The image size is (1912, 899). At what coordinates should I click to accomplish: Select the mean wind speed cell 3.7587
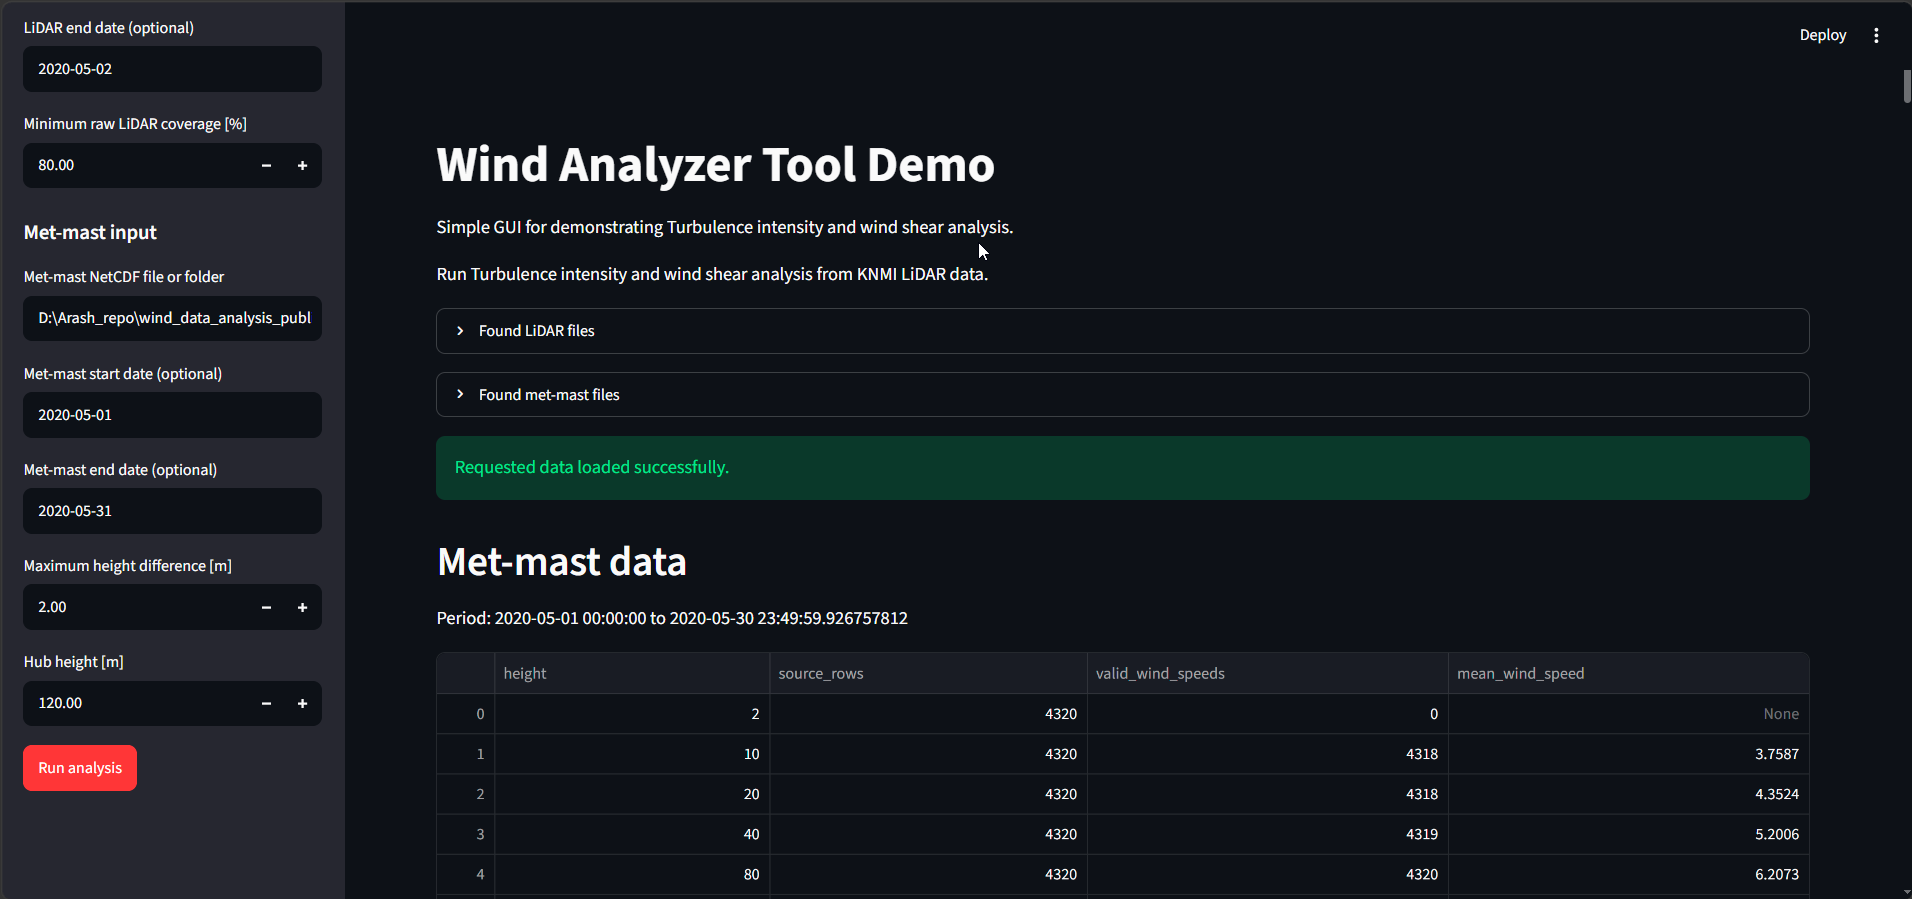coord(1628,754)
